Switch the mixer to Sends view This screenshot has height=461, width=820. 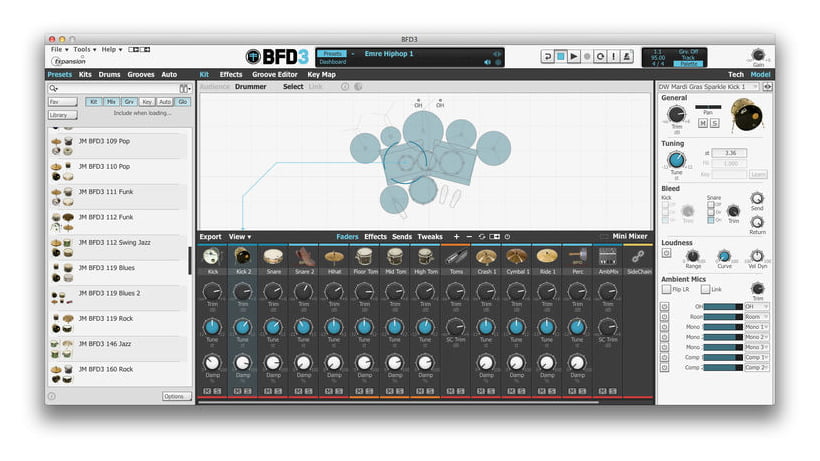(x=402, y=237)
